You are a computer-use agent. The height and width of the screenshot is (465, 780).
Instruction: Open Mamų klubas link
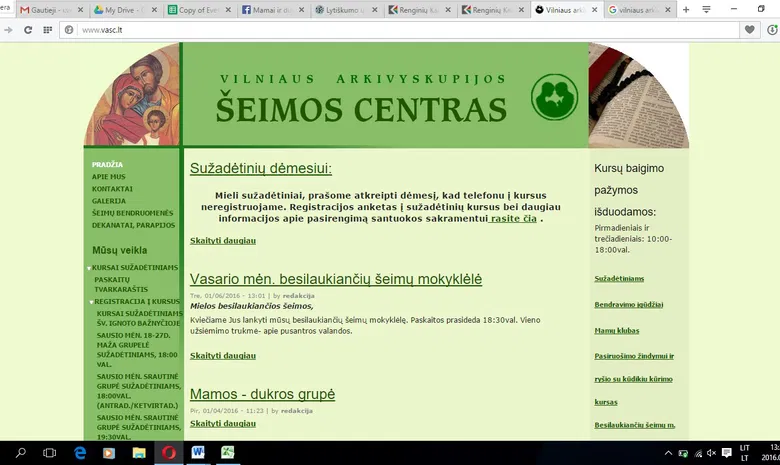[x=616, y=330]
